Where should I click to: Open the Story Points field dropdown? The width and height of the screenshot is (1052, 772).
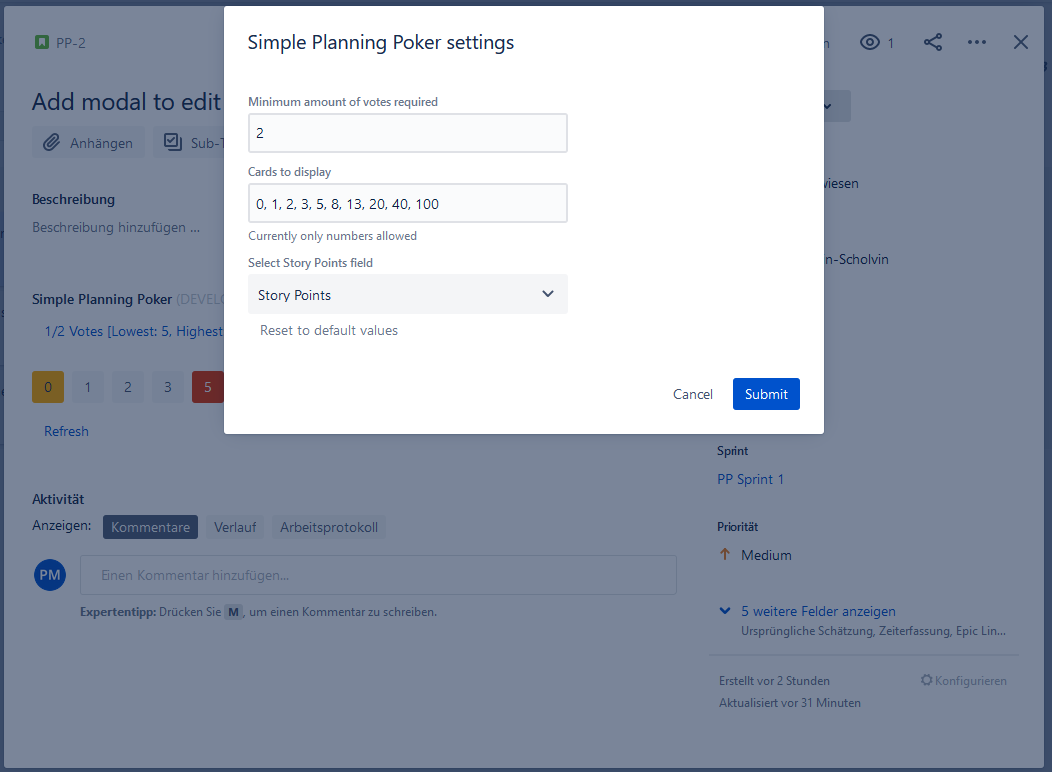[x=408, y=294]
